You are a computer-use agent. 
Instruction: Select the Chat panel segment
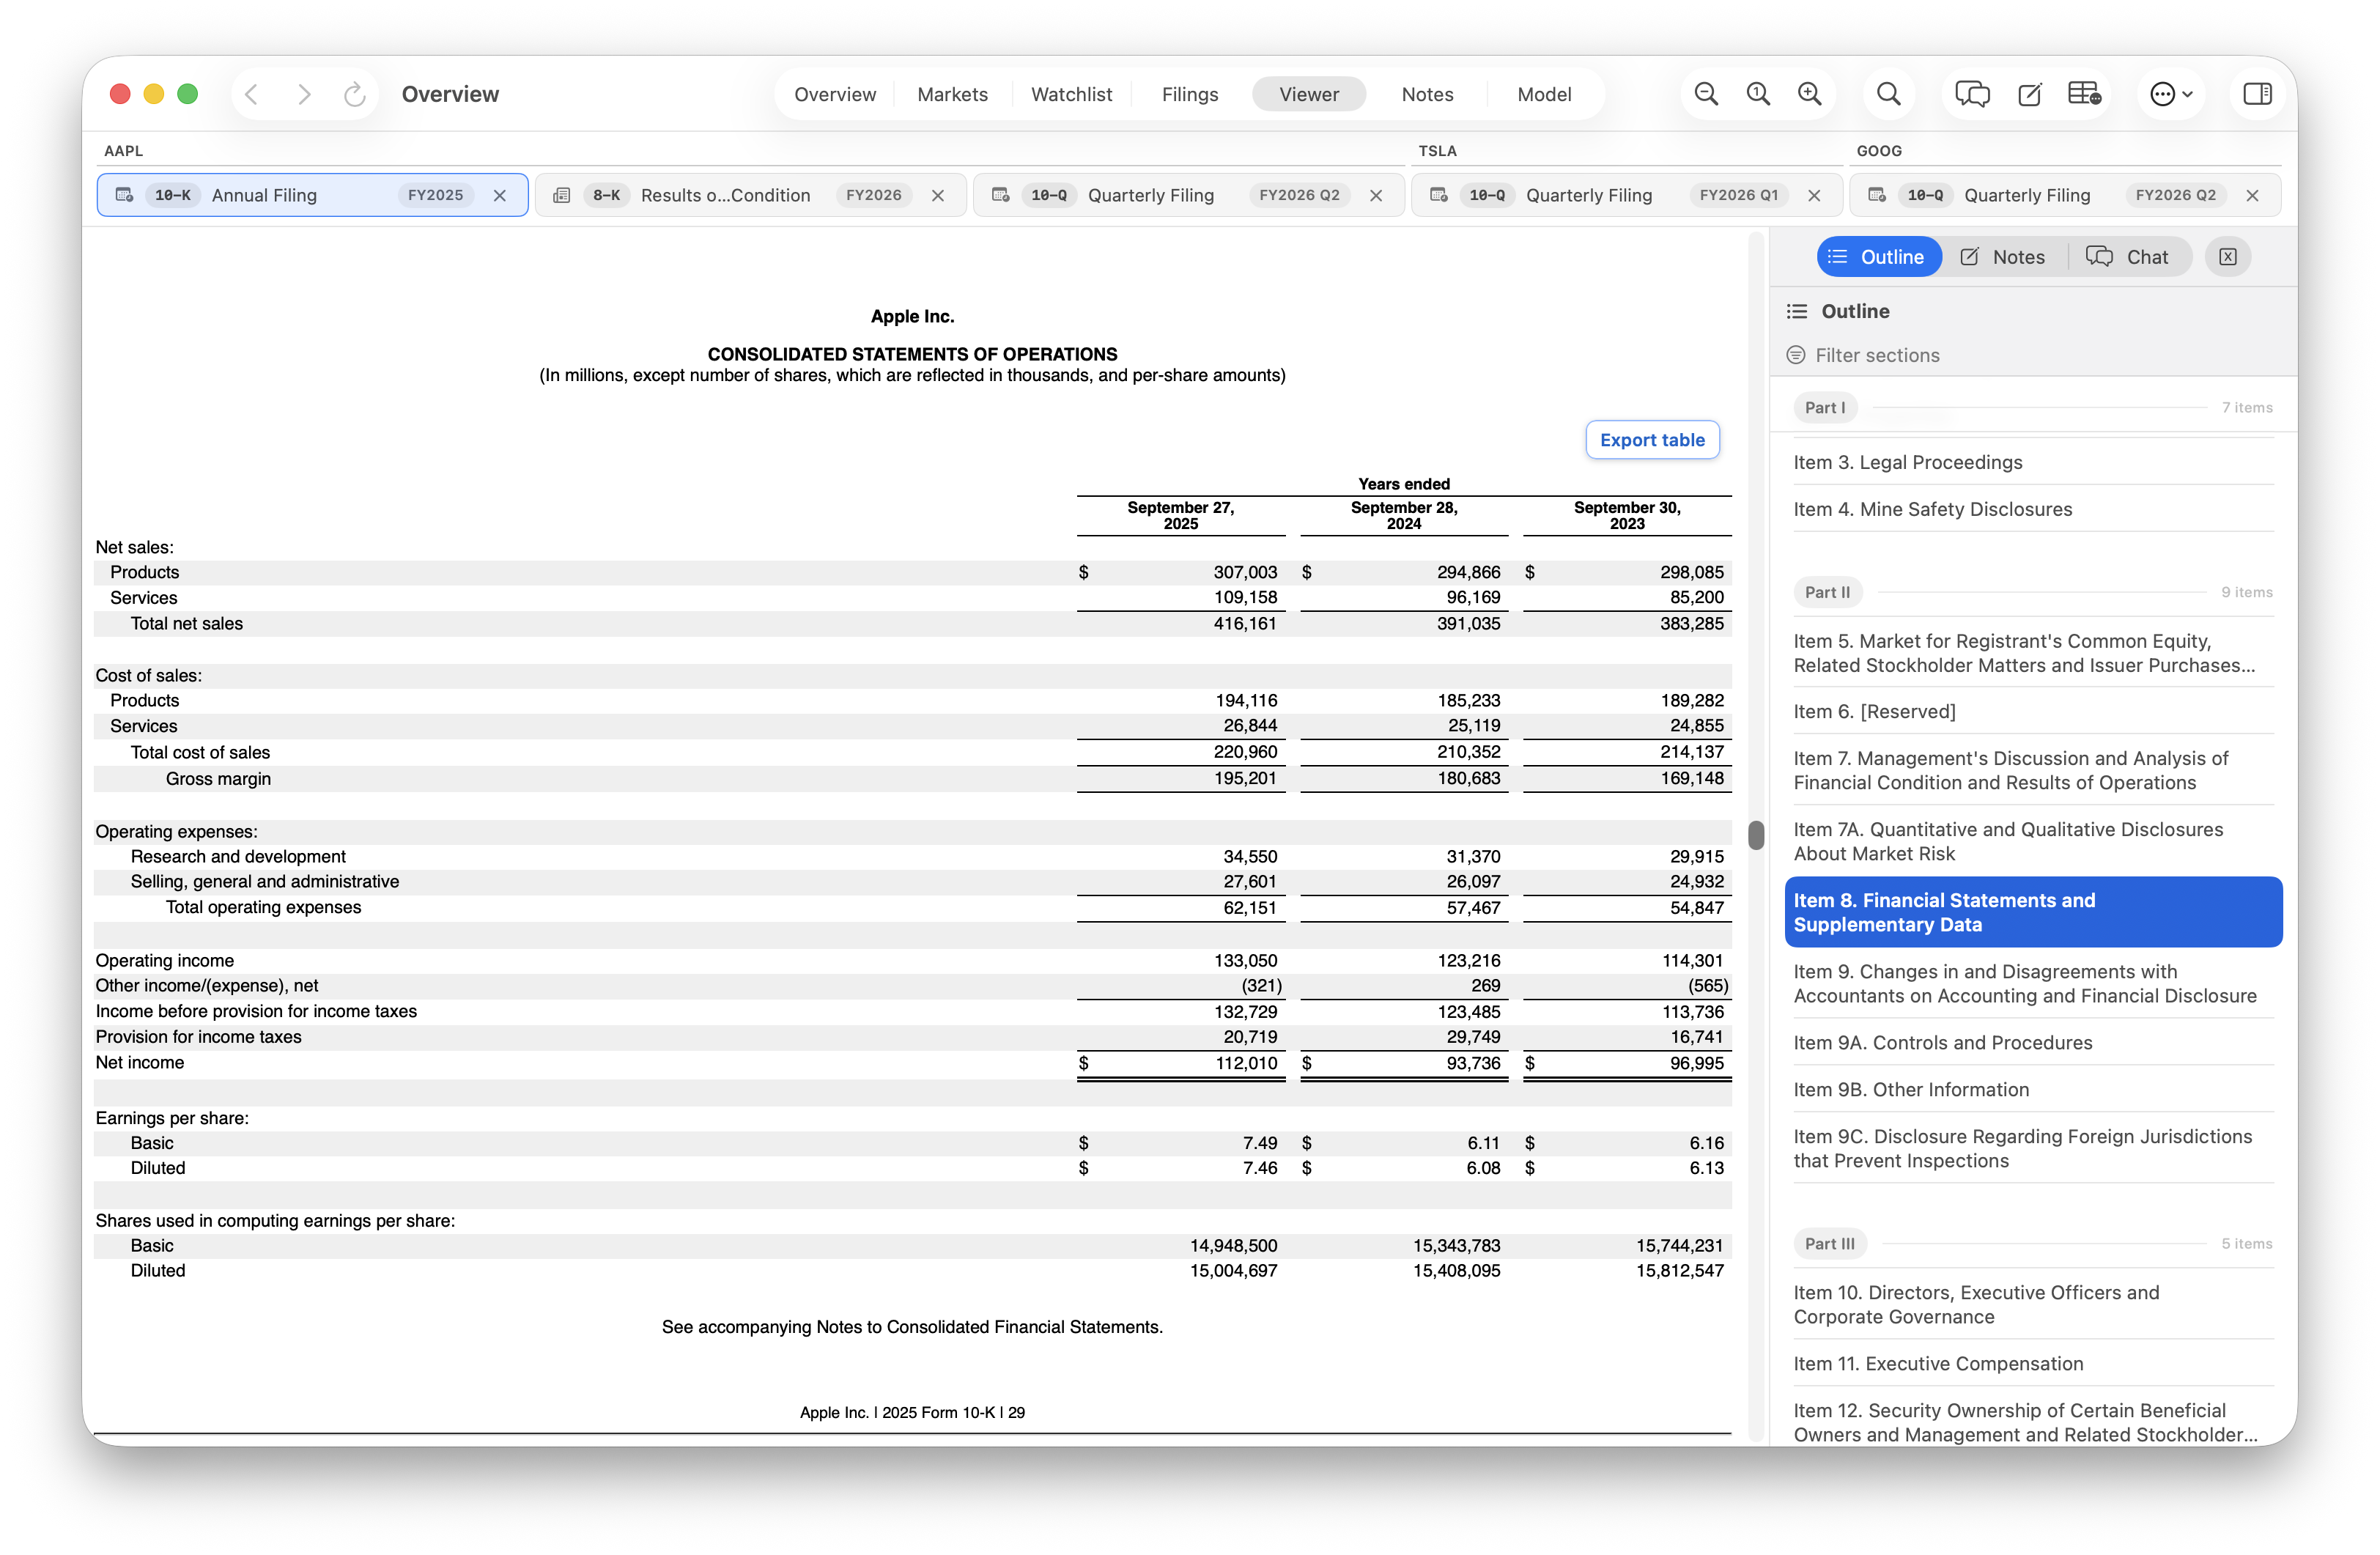click(x=2128, y=257)
